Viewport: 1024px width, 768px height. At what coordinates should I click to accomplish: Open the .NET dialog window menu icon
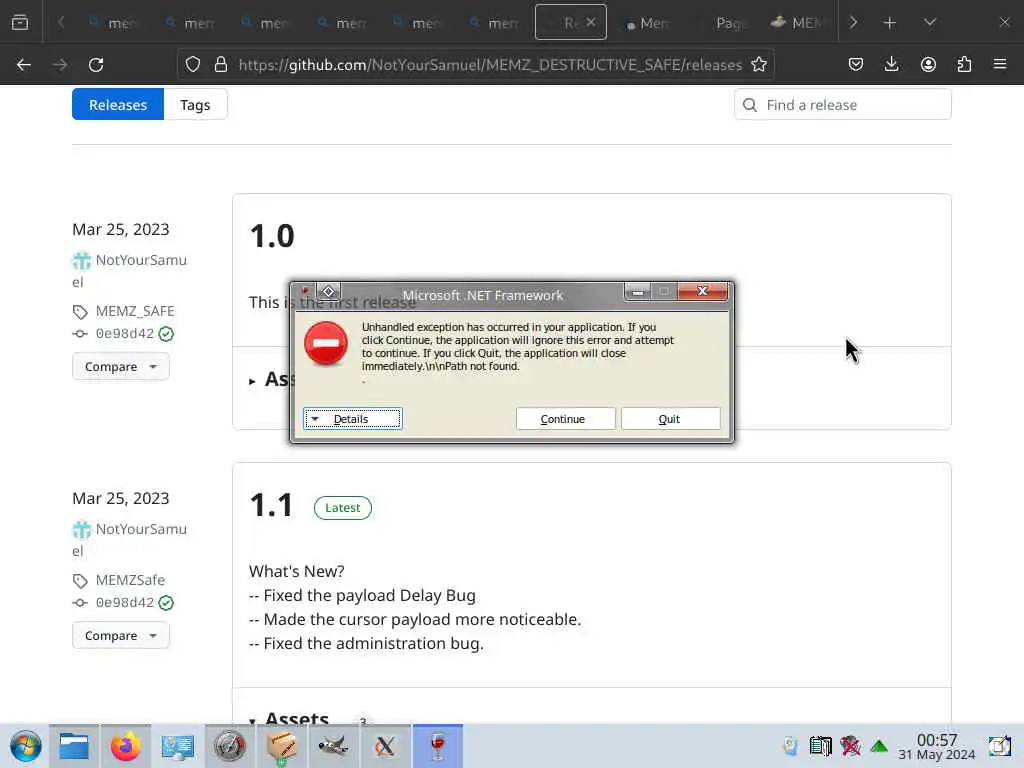pos(328,291)
